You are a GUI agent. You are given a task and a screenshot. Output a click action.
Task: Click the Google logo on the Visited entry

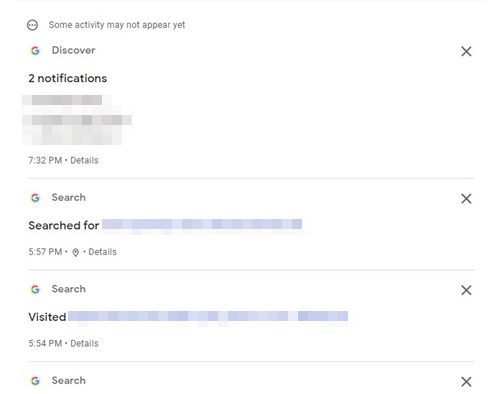click(35, 289)
